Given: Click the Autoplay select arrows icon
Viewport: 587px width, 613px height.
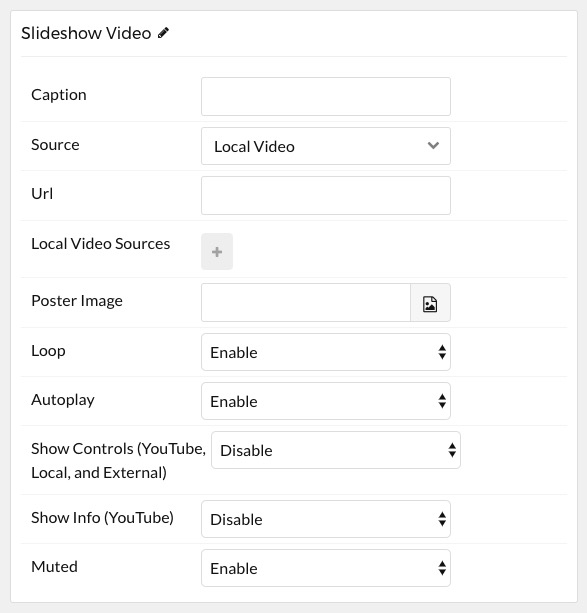Looking at the screenshot, I should 442,401.
